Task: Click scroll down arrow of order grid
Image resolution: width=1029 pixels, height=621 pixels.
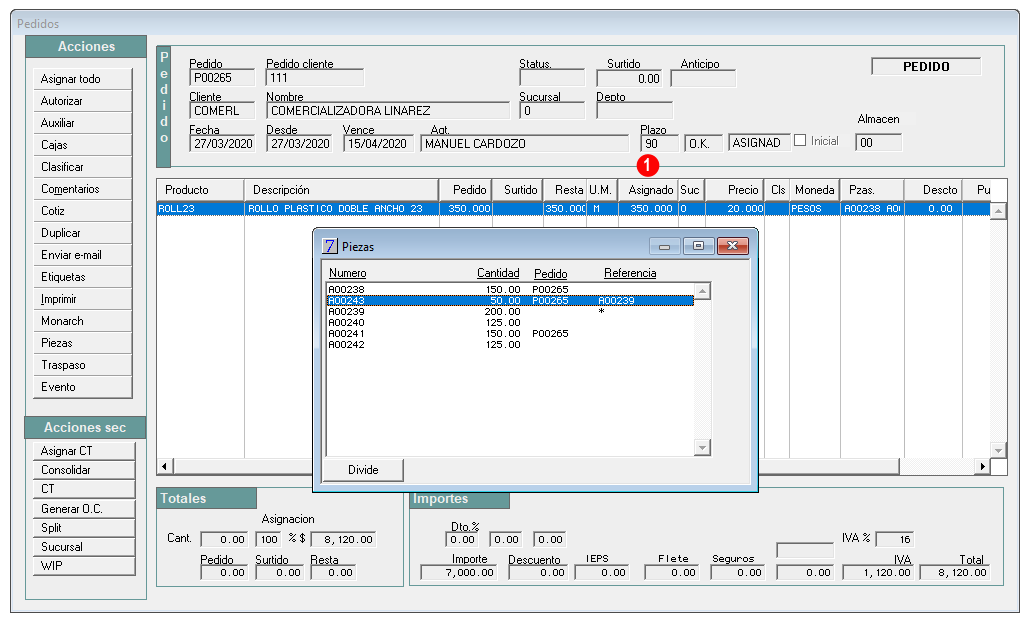Action: 998,450
